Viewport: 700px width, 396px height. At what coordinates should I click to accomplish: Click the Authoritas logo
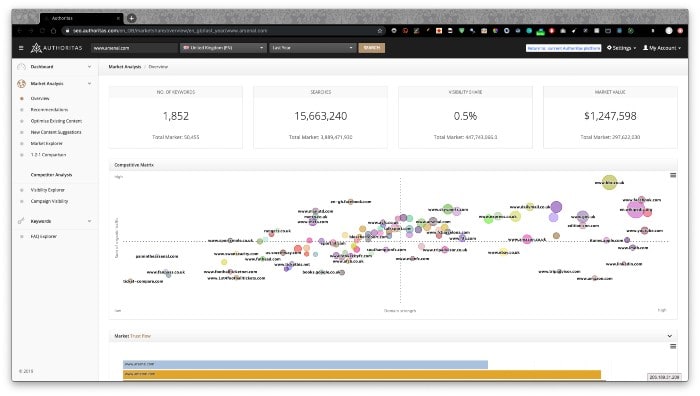[56, 48]
